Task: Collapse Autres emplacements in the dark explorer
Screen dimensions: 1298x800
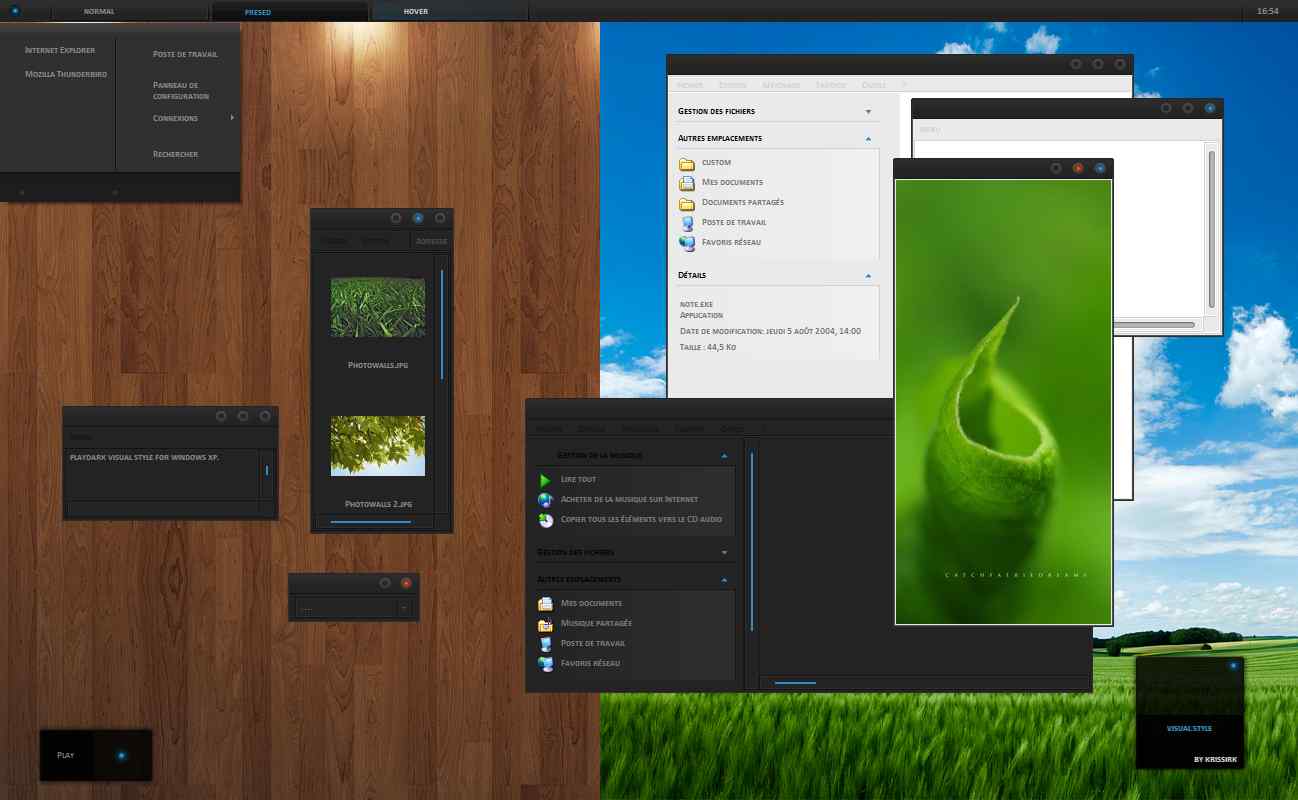Action: pyautogui.click(x=724, y=580)
